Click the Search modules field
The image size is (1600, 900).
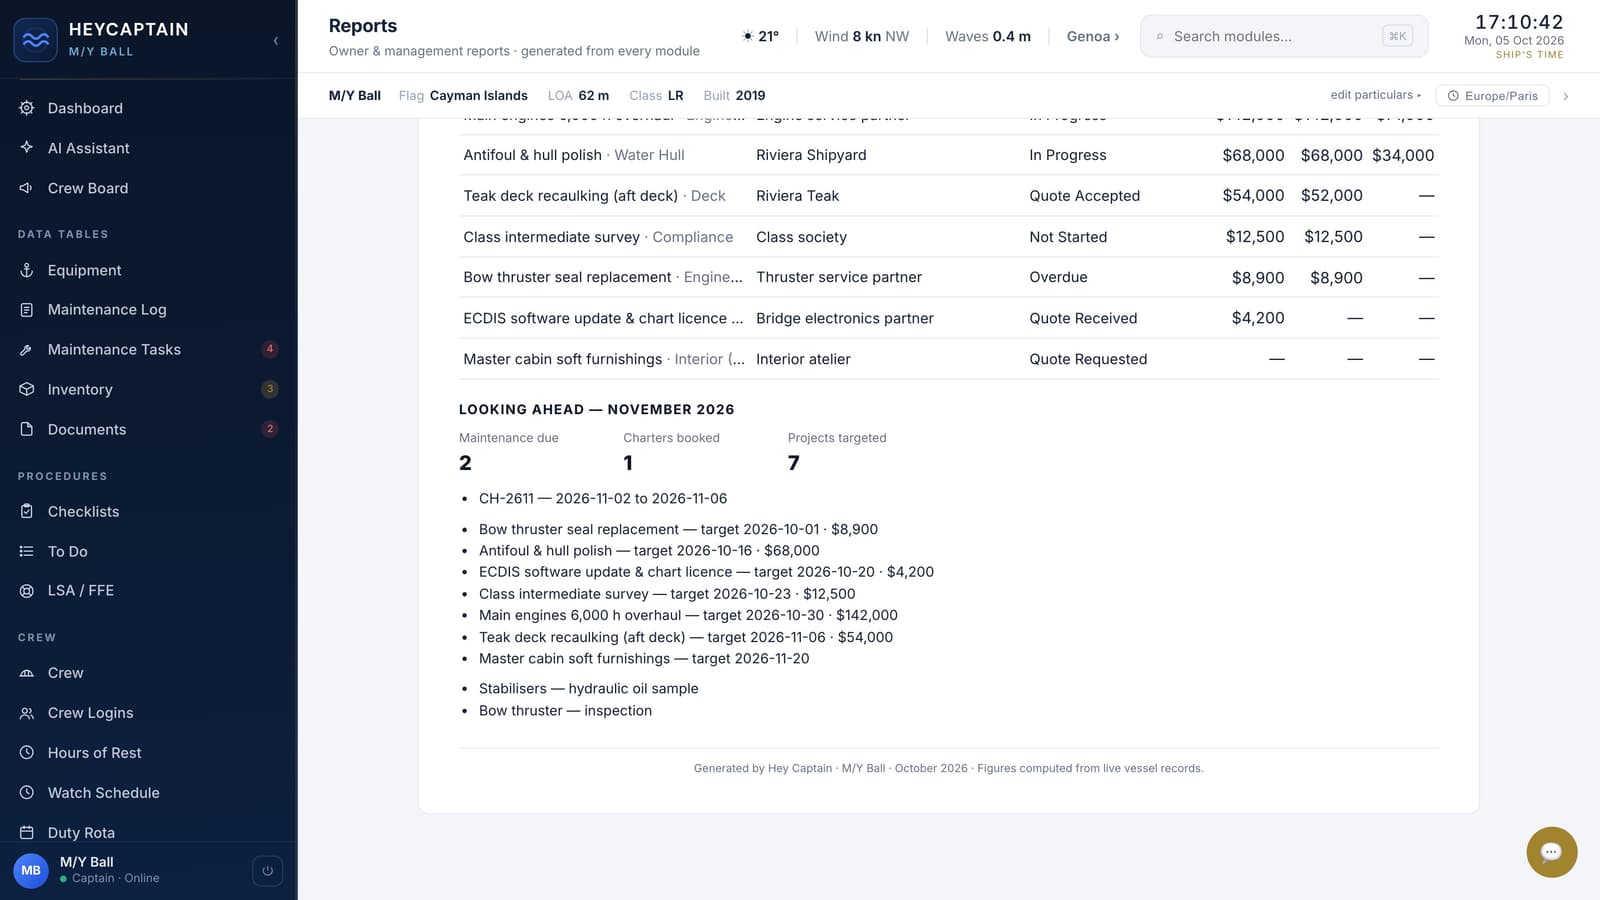click(x=1284, y=36)
